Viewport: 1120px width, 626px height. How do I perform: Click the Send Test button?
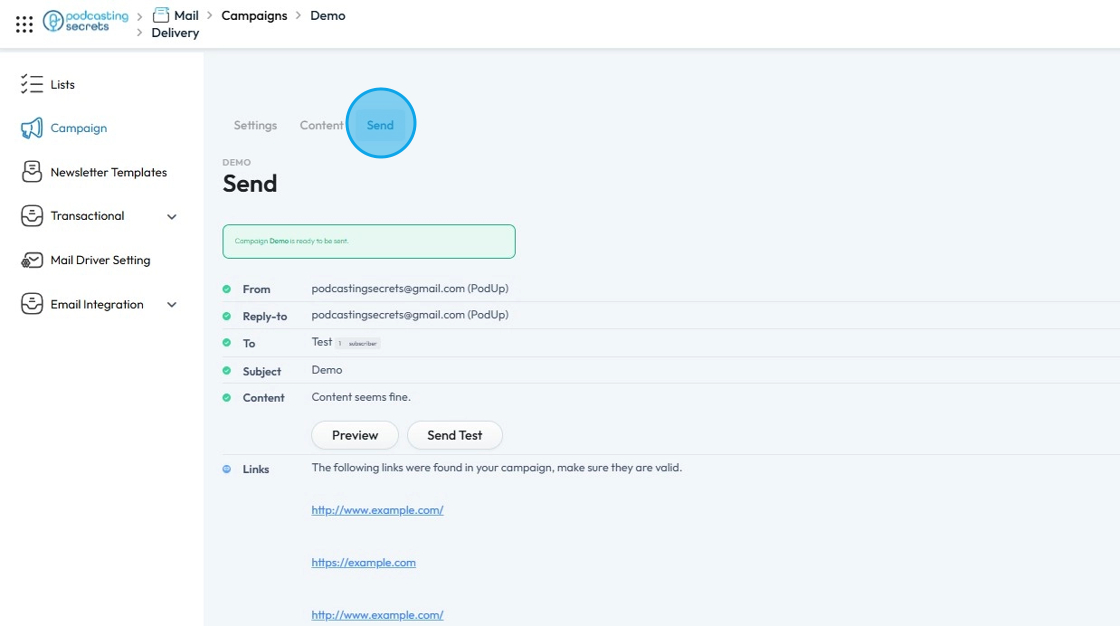click(454, 435)
